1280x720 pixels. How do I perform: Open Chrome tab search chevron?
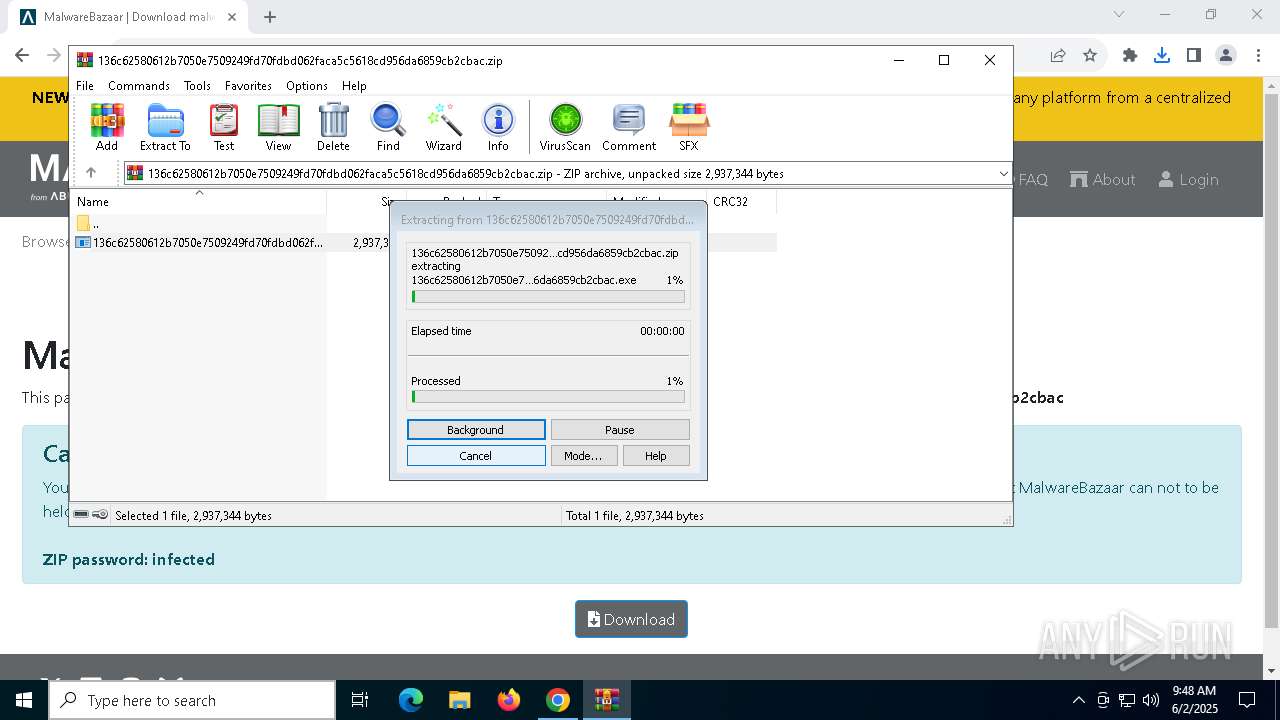1119,14
